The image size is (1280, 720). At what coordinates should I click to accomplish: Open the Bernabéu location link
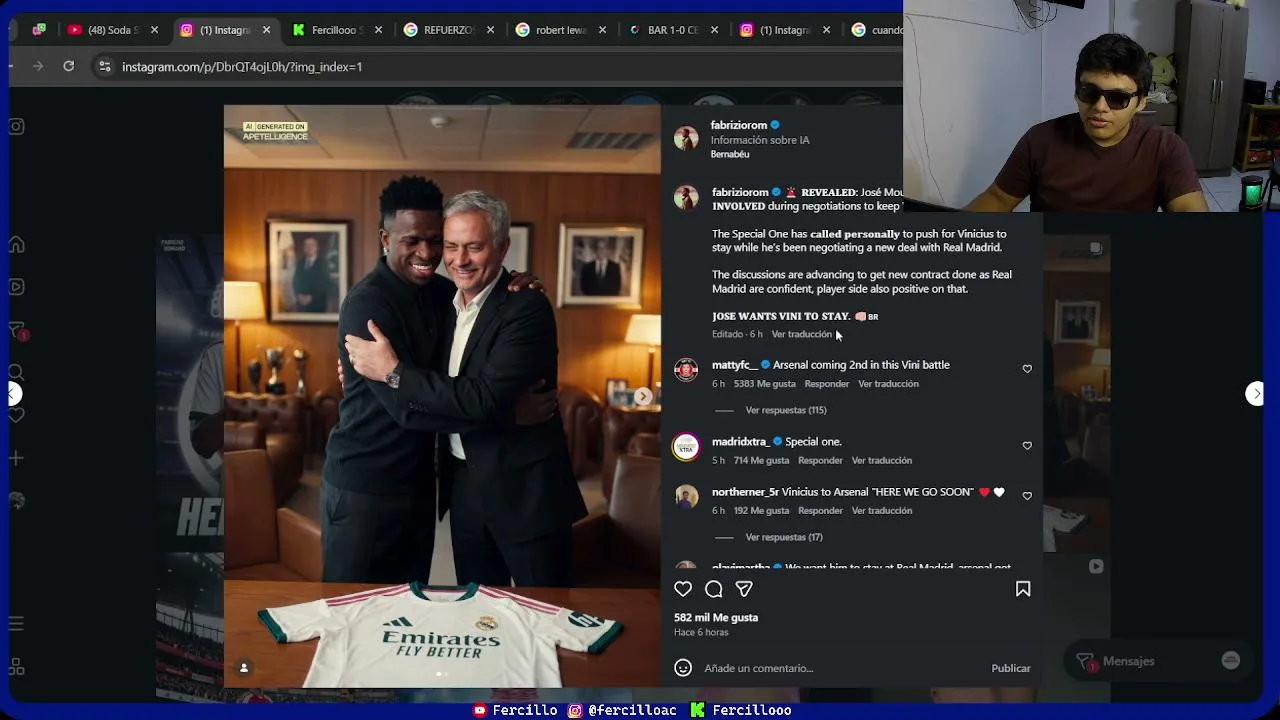click(x=730, y=154)
